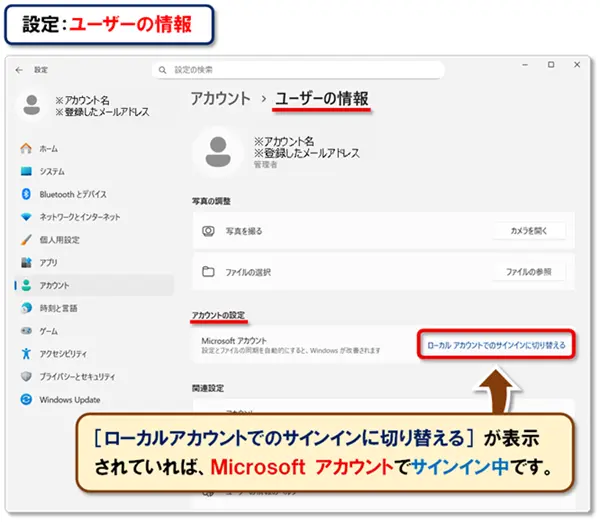Click the 管理者 label under account

pos(265,165)
